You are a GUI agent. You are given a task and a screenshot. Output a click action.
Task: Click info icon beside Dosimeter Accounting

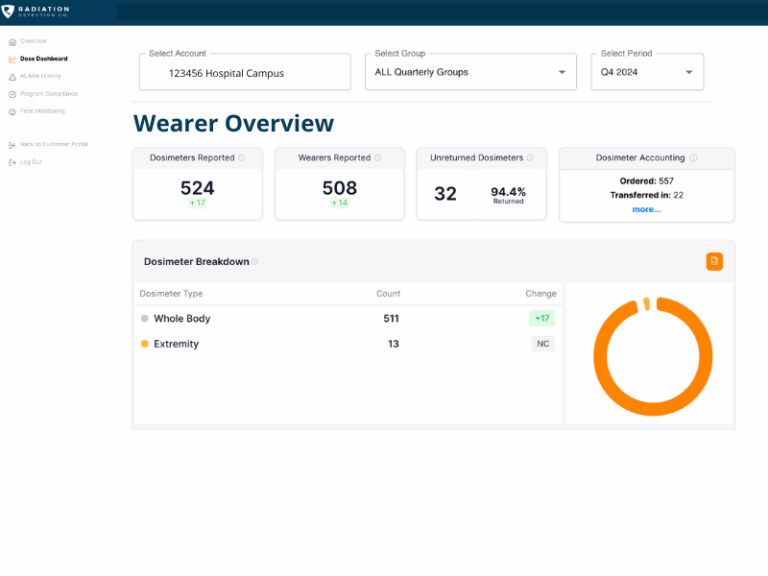[x=694, y=158]
